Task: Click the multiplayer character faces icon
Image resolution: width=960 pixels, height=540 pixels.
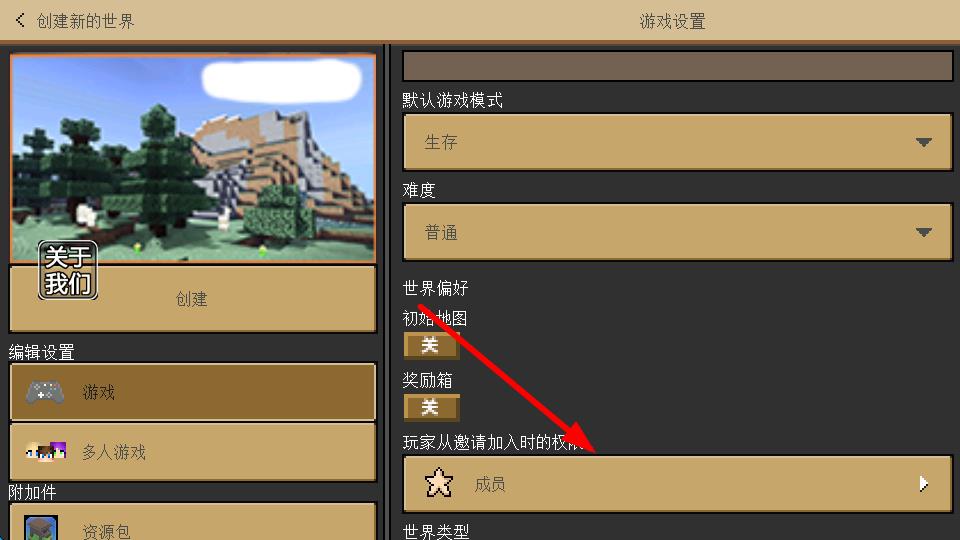Action: tap(46, 452)
